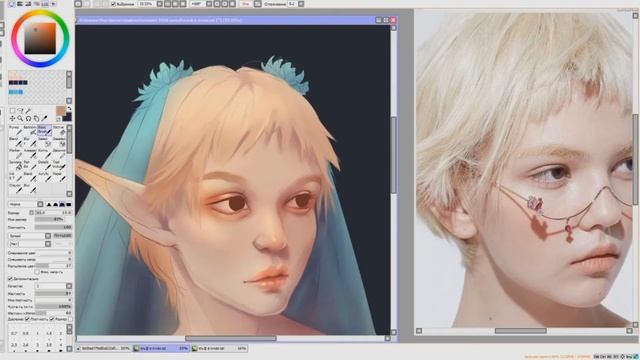This screenshot has height=360, width=640.
Task: Adjust the minimum size slider at 82%
Action: 53,220
